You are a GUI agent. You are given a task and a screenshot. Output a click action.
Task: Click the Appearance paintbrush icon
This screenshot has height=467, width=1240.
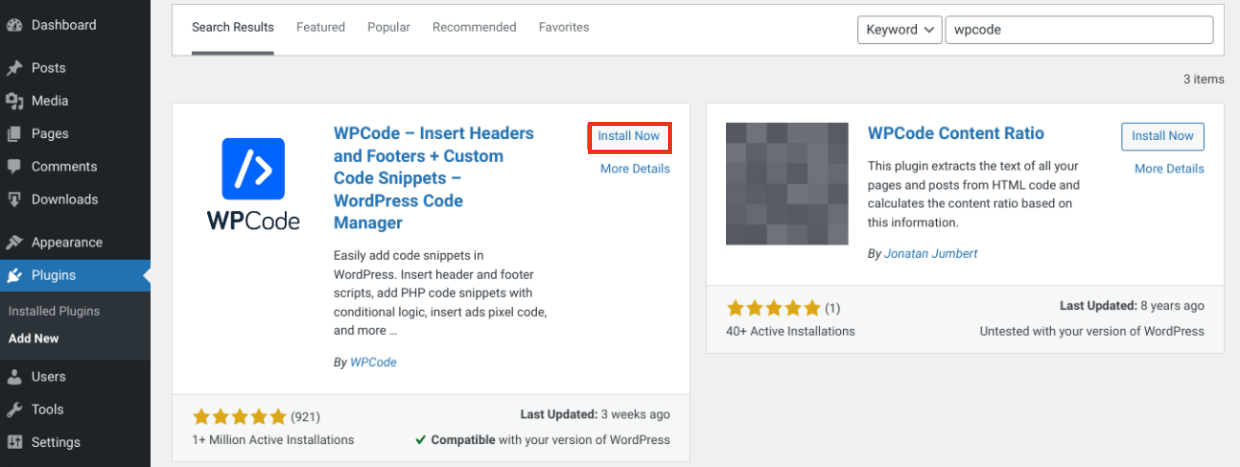[x=14, y=243]
